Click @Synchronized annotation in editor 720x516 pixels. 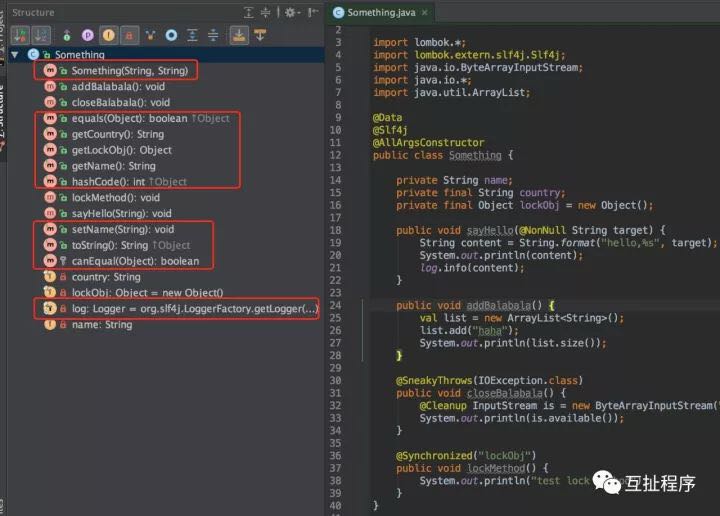(x=434, y=455)
